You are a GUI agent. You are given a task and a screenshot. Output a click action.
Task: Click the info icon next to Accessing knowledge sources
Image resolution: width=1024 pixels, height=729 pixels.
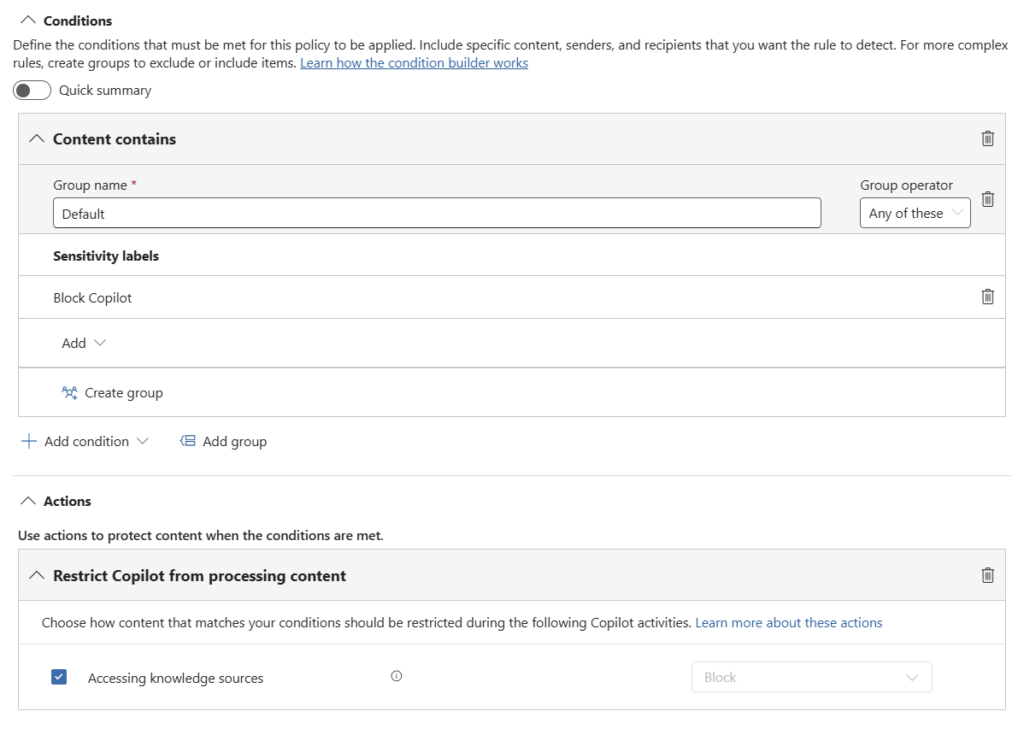tap(396, 676)
